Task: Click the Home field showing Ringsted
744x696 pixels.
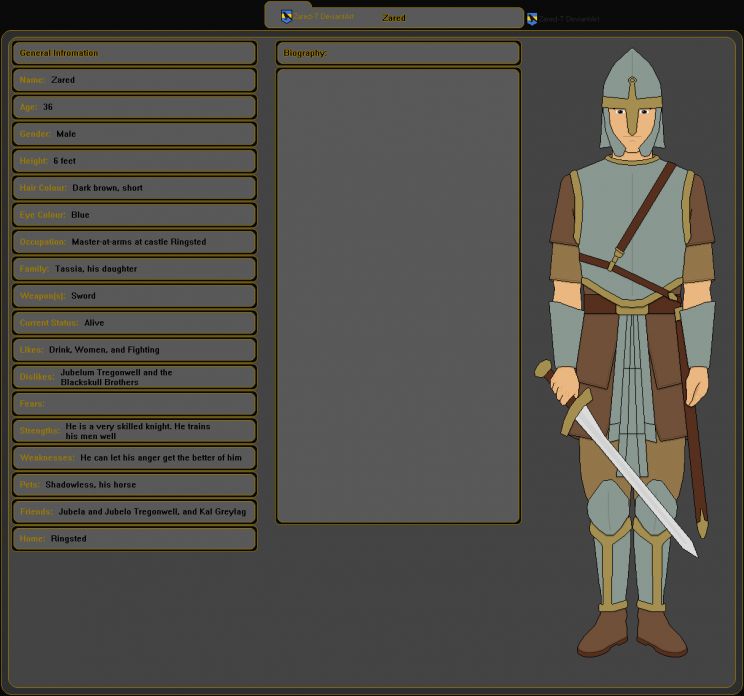Action: [x=134, y=539]
